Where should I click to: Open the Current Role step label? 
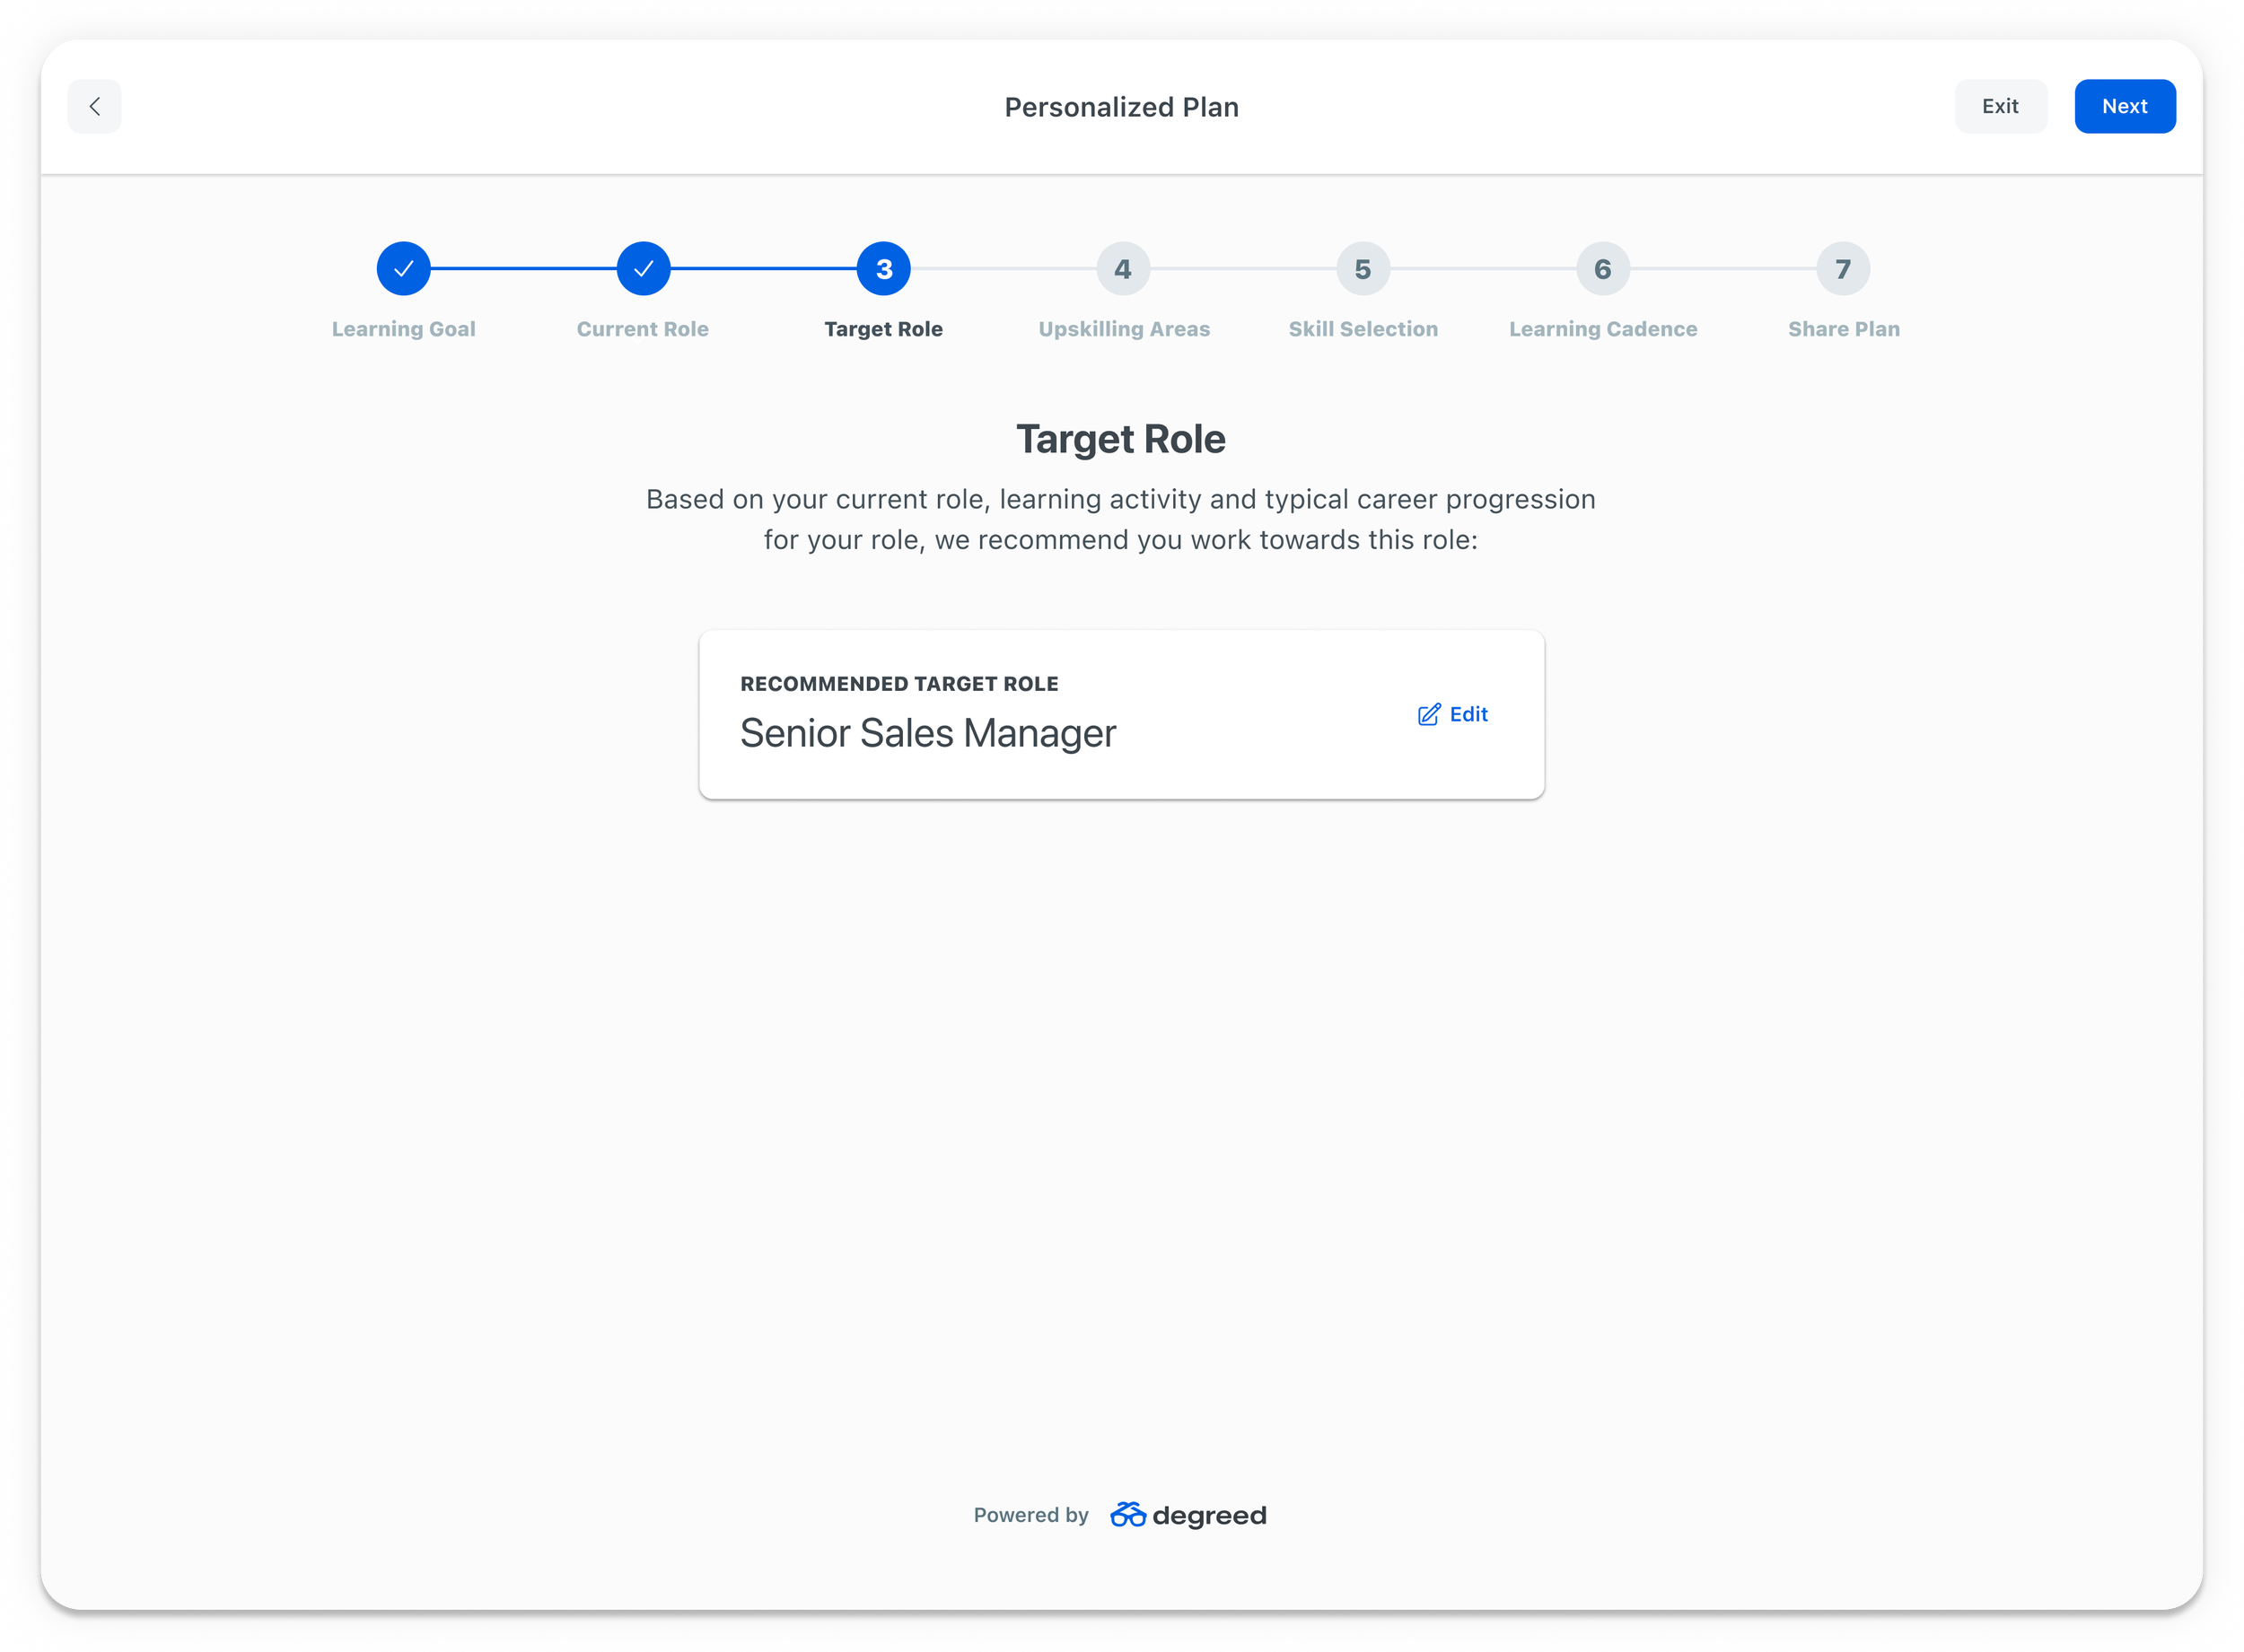pyautogui.click(x=643, y=329)
